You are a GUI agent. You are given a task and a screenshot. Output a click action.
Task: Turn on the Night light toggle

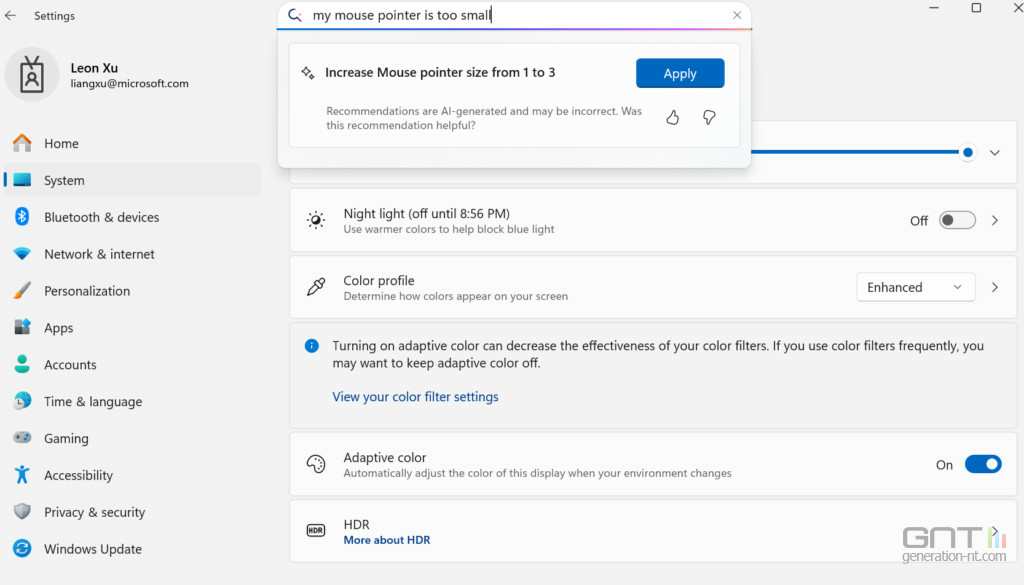[957, 220]
